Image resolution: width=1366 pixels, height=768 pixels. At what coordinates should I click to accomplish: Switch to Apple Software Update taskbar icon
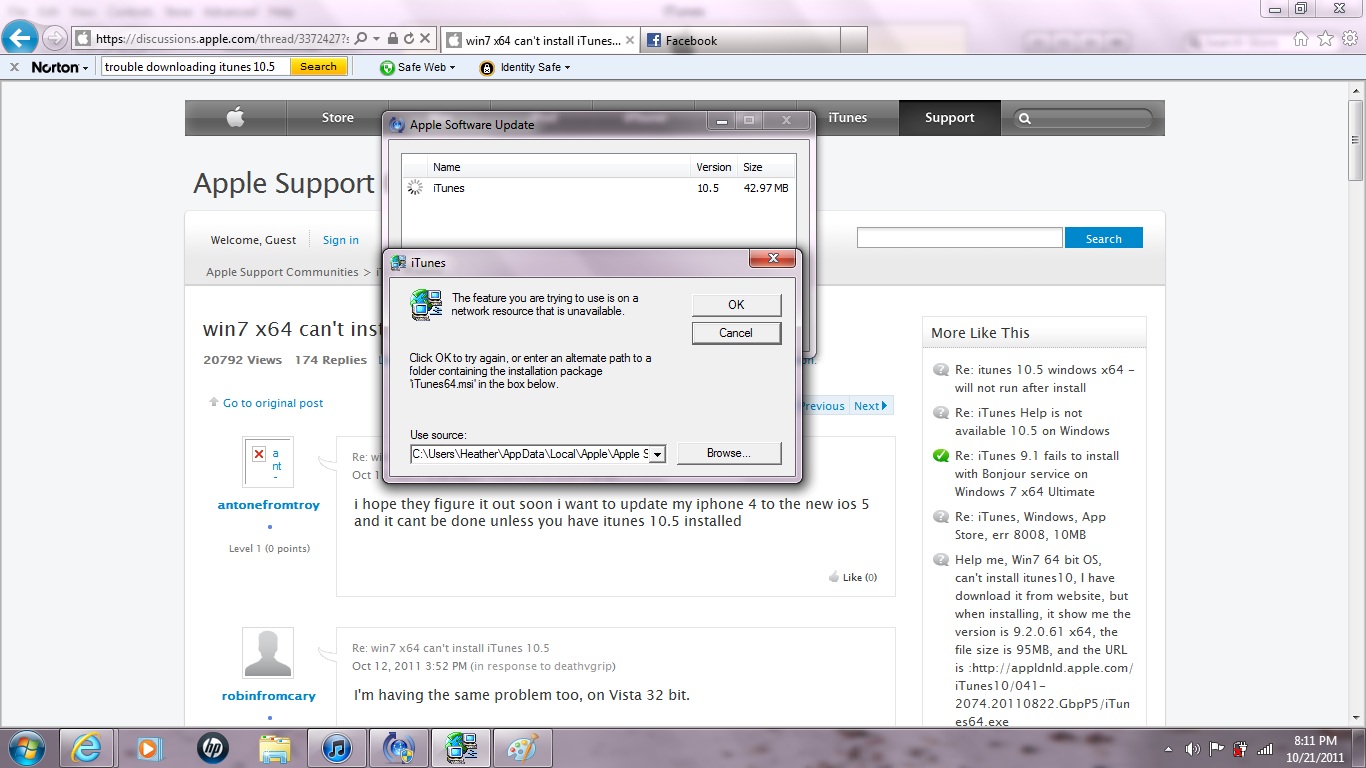[x=399, y=748]
